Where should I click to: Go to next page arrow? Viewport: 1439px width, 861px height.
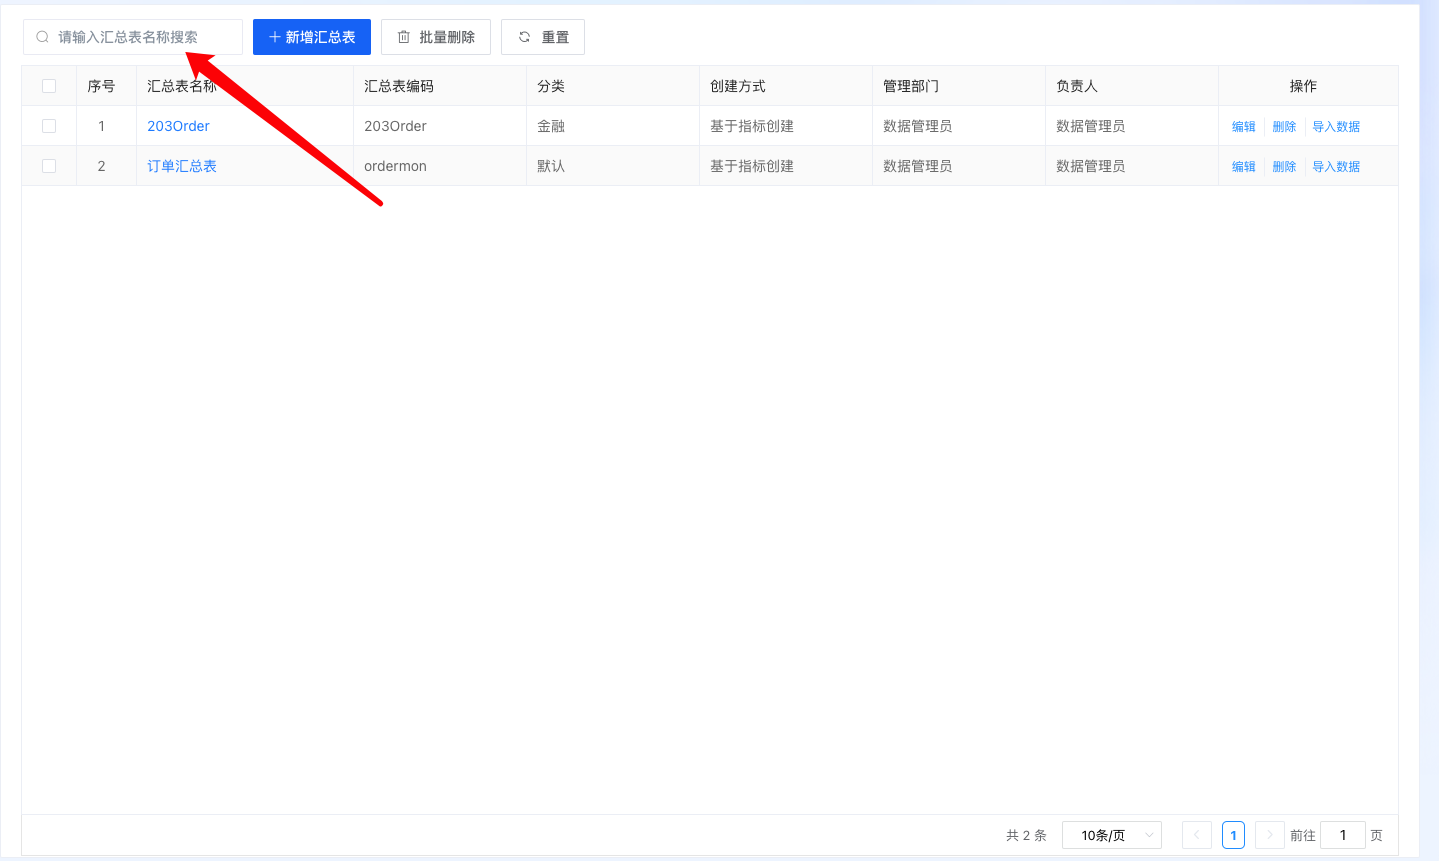tap(1269, 835)
